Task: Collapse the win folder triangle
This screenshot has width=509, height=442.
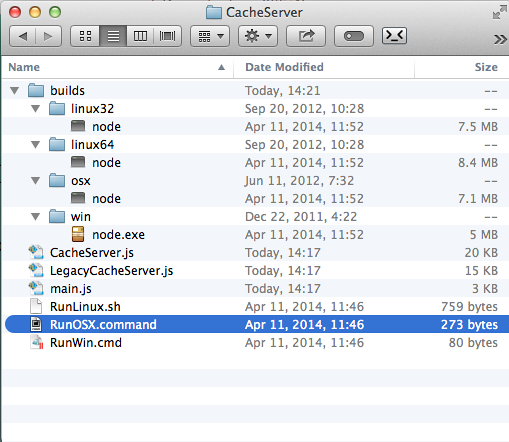Action: click(x=35, y=217)
